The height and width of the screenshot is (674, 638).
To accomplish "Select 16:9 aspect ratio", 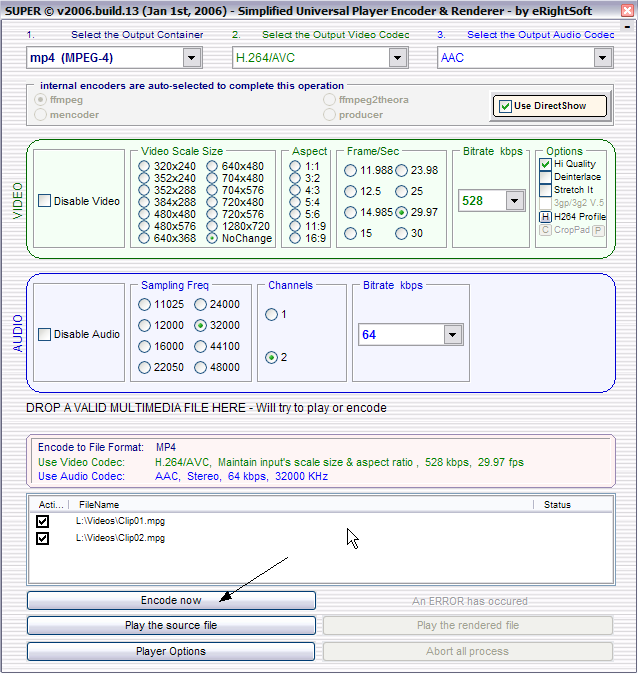I will [295, 238].
